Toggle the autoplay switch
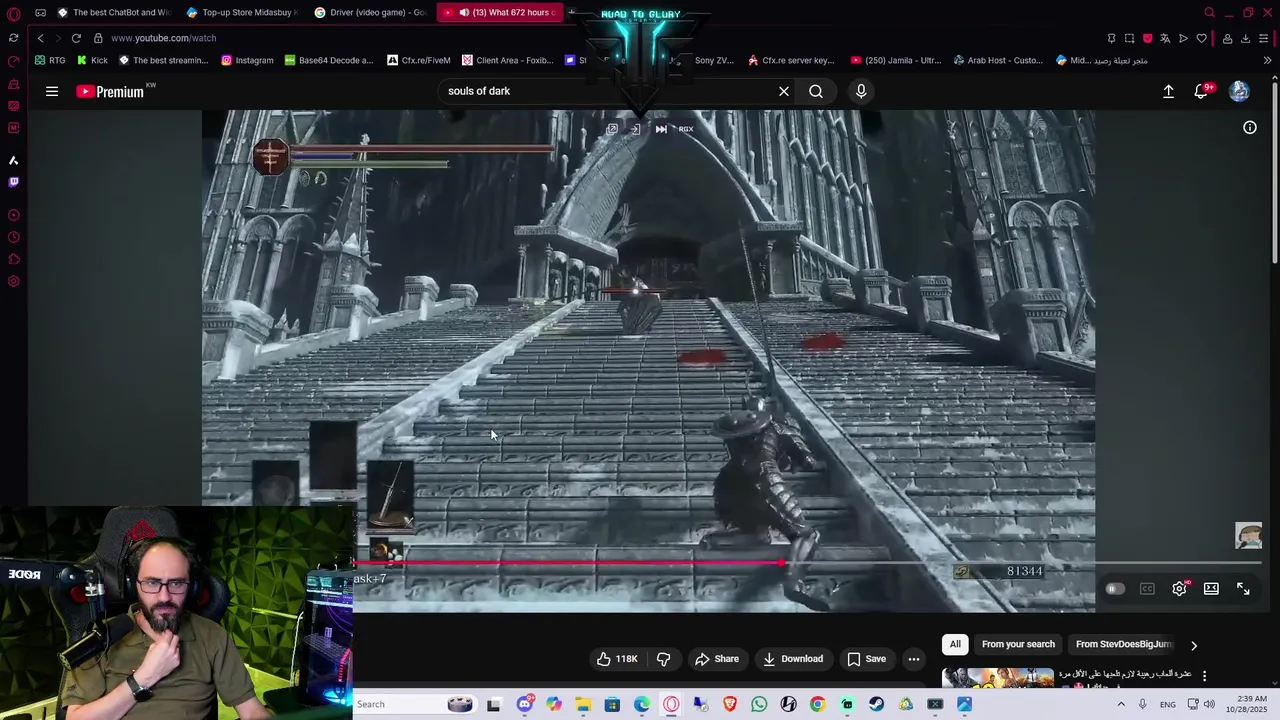Screen dimensions: 1280x720 pyautogui.click(x=1114, y=589)
